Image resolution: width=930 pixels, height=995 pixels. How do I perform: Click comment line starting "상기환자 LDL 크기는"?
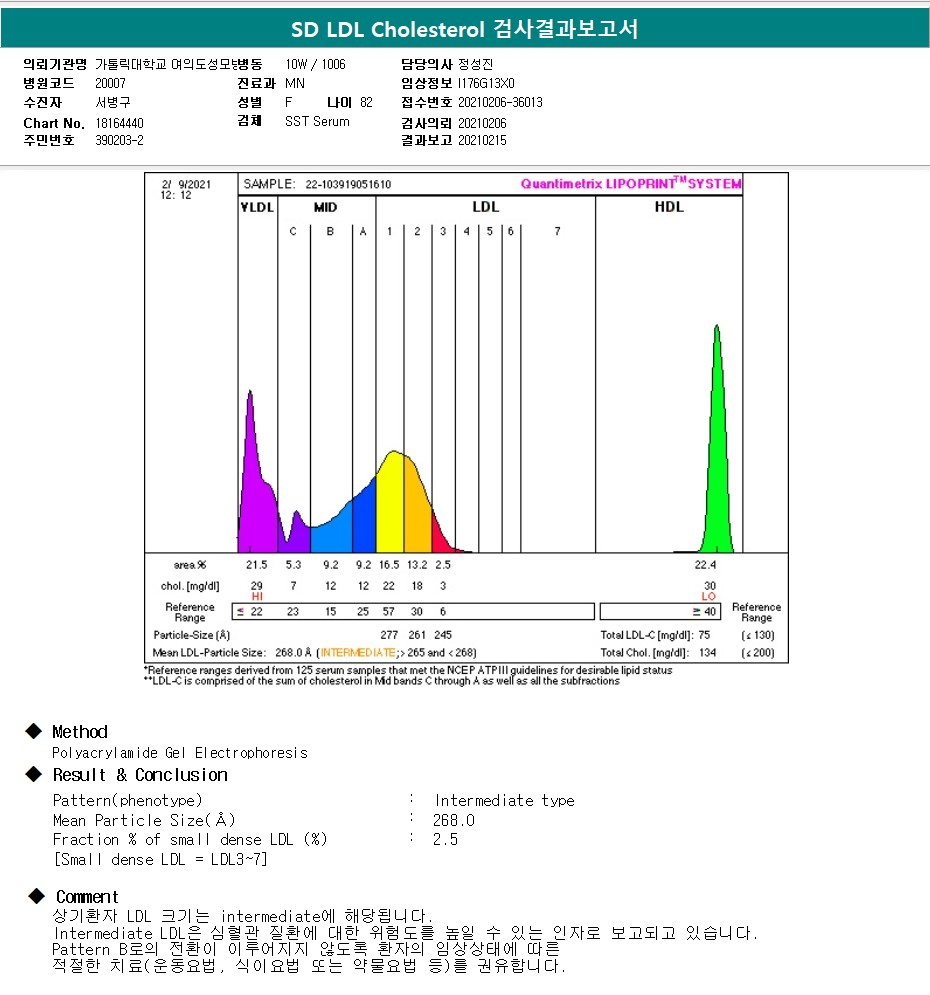click(243, 916)
